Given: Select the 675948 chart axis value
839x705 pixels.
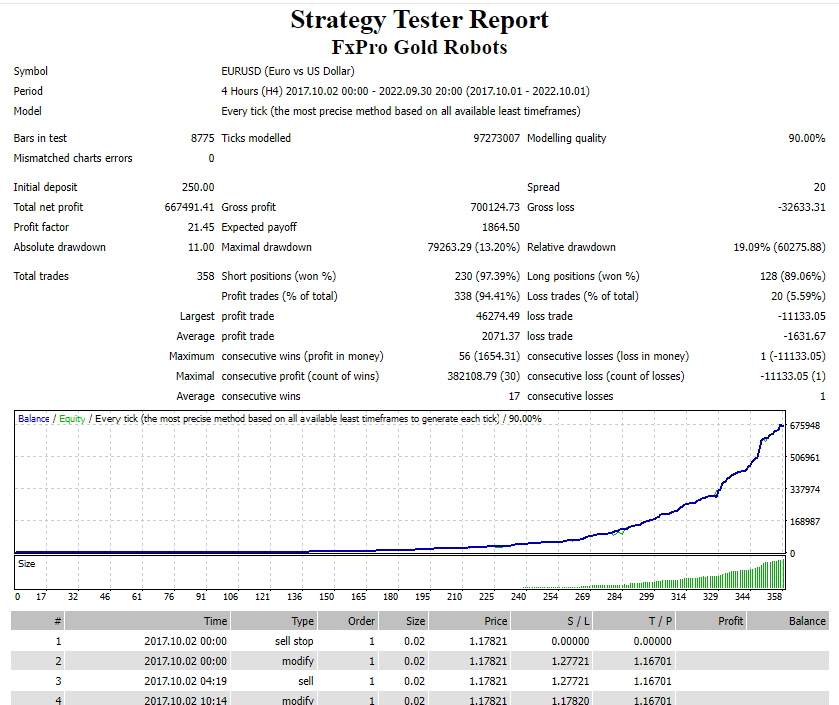Looking at the screenshot, I should [x=805, y=426].
